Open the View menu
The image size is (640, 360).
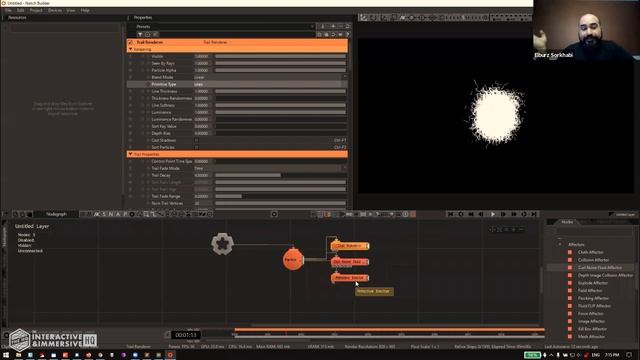[71, 10]
